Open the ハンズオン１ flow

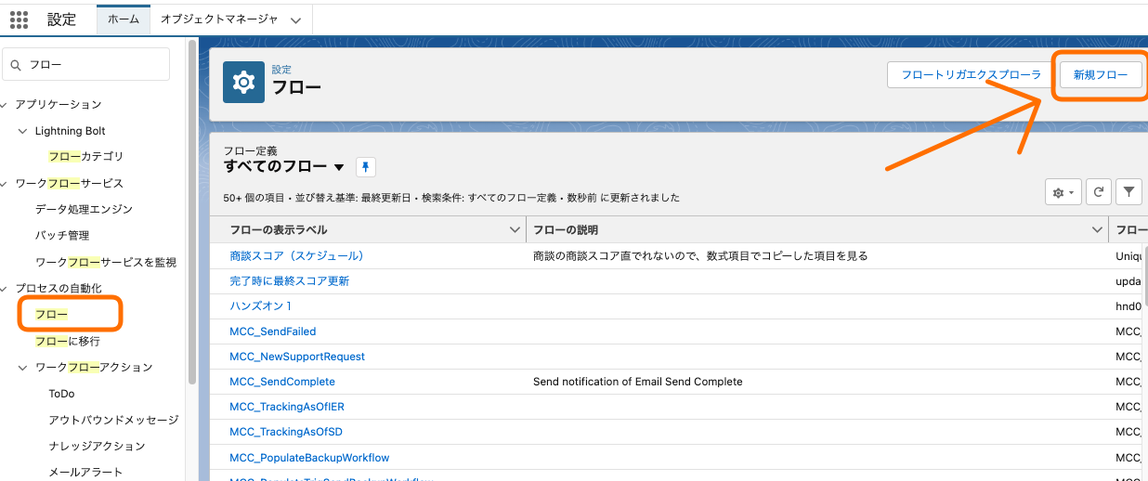pyautogui.click(x=261, y=306)
